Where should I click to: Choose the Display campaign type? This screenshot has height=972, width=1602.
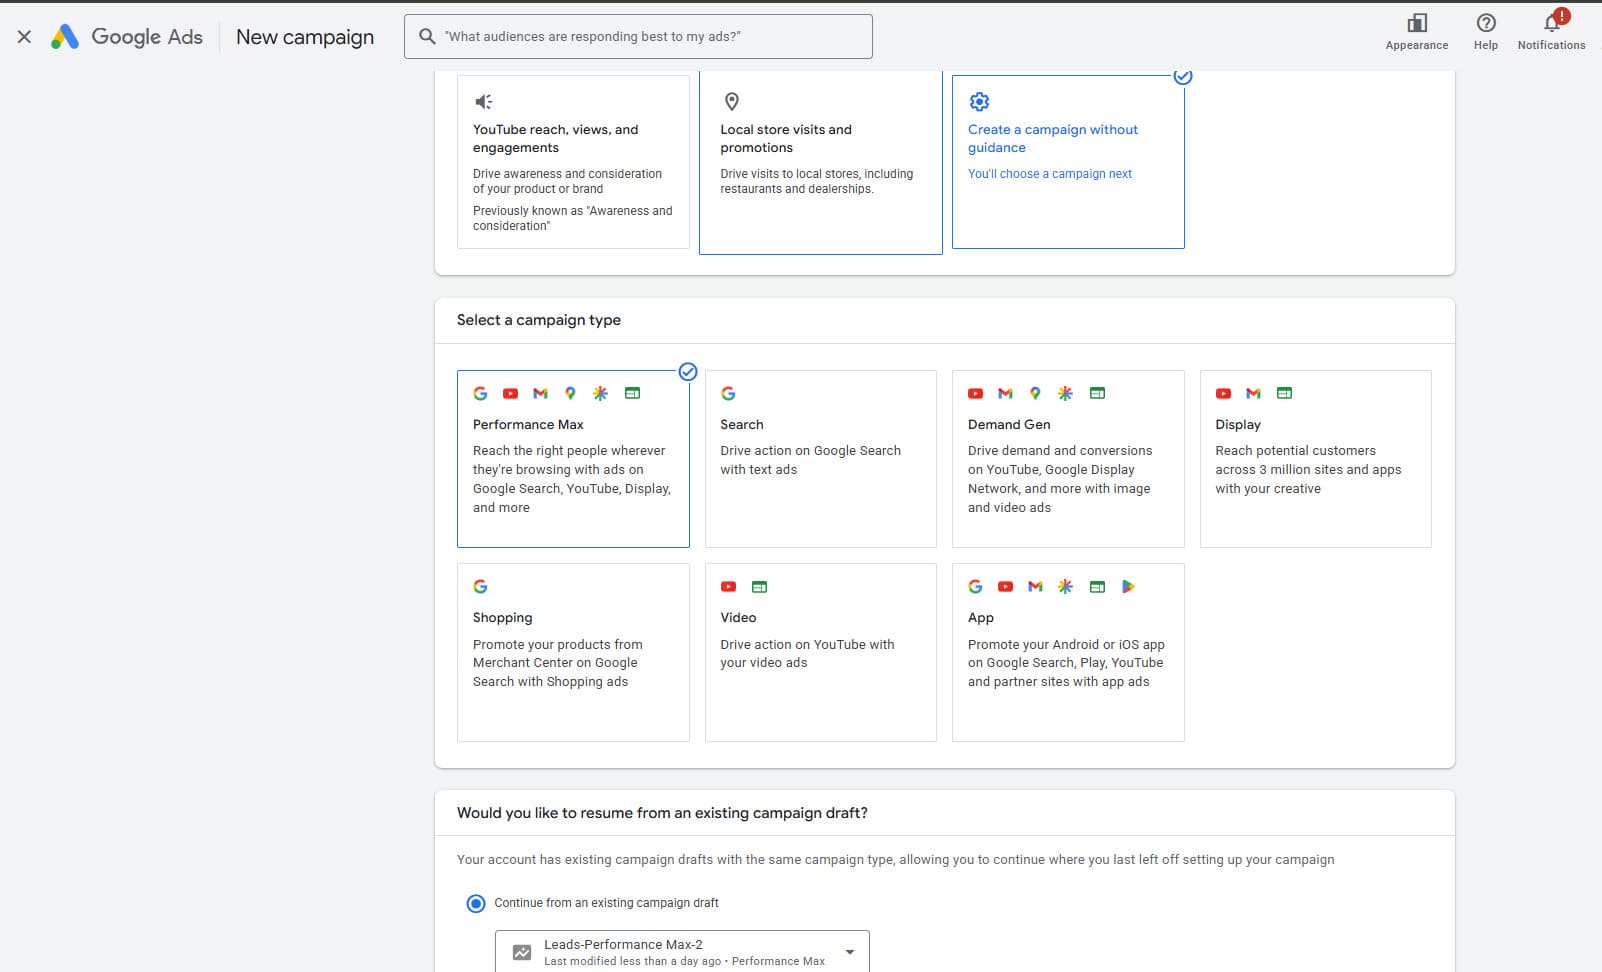[1315, 459]
